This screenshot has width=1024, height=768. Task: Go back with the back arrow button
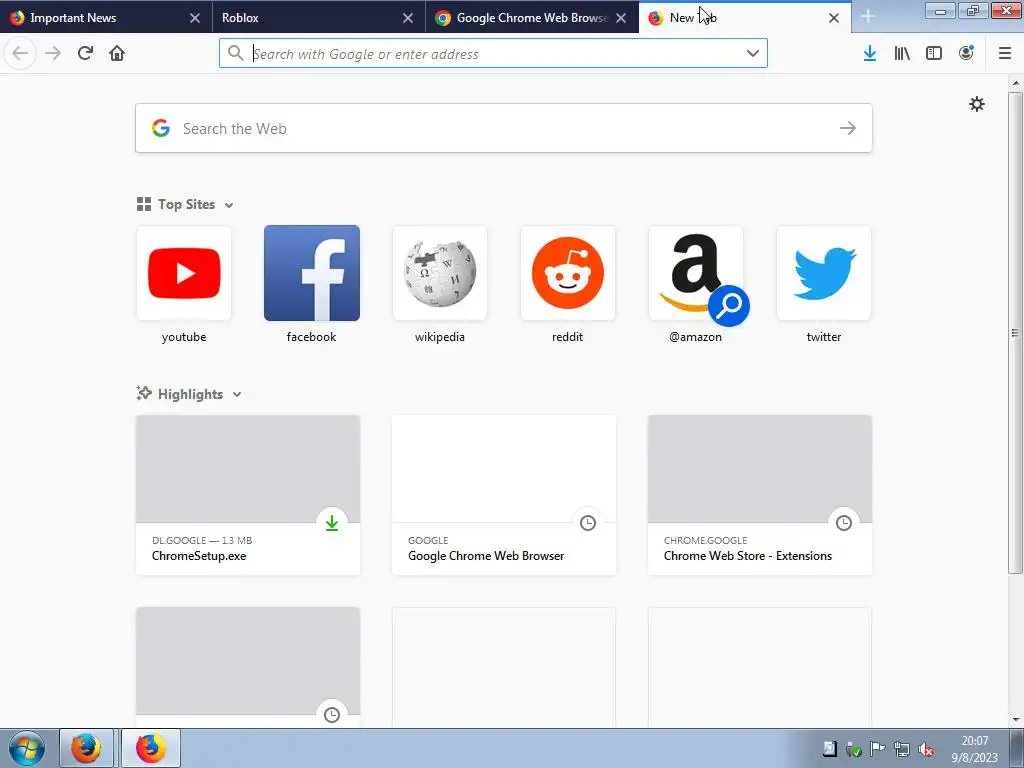[20, 53]
